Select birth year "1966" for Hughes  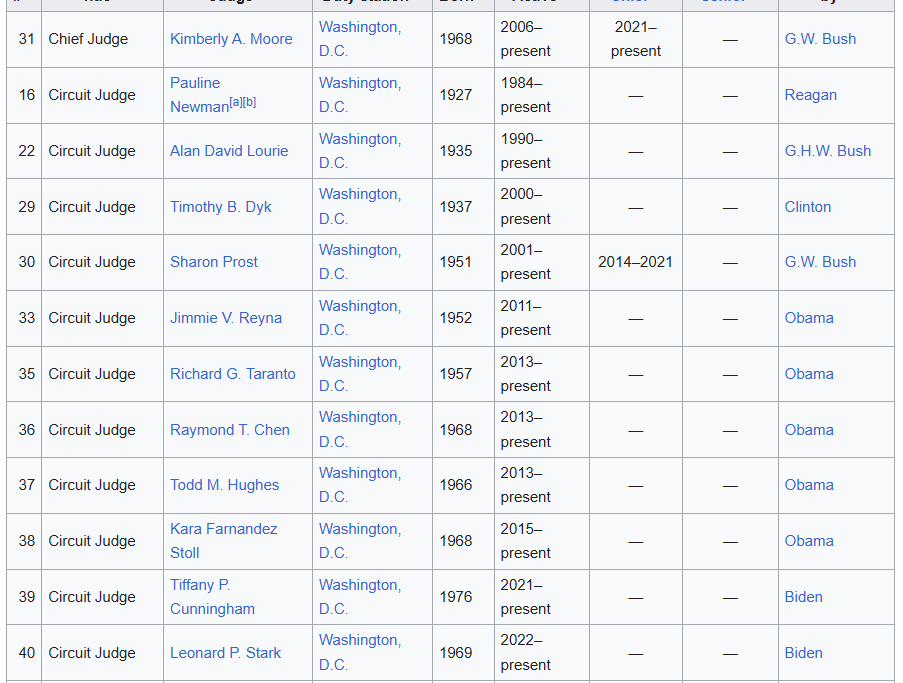[456, 485]
